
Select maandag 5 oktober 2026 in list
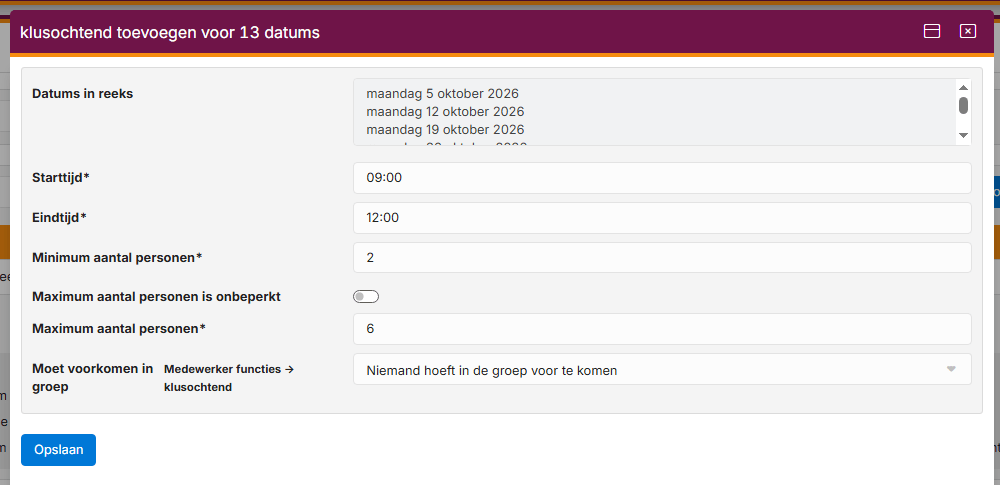(x=443, y=94)
